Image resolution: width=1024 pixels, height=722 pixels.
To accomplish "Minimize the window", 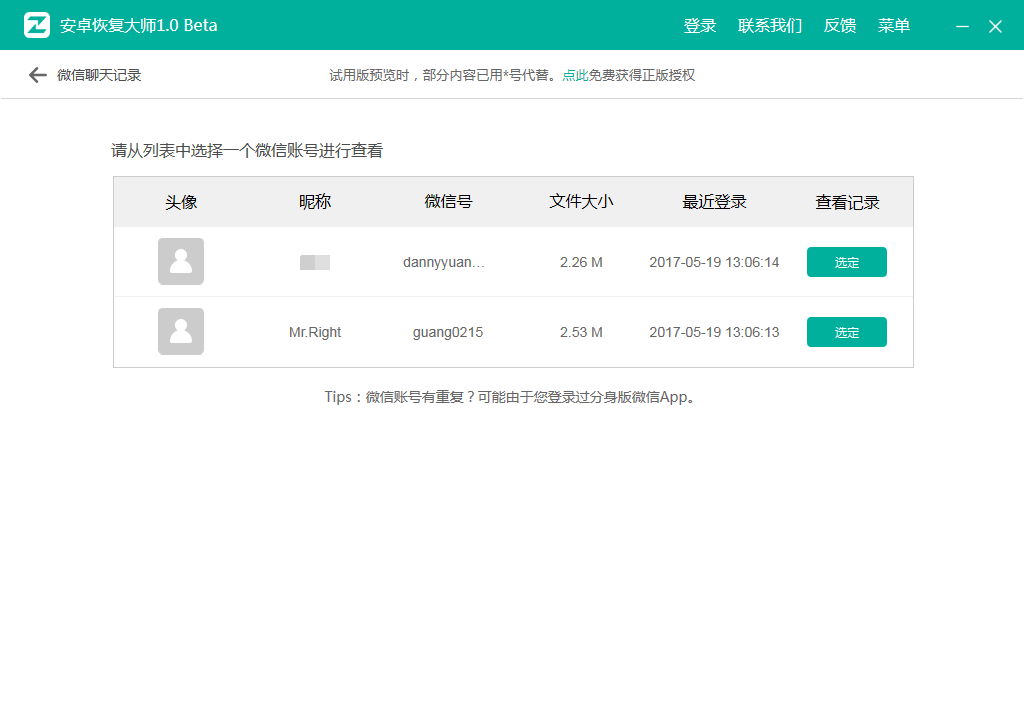I will click(x=962, y=26).
